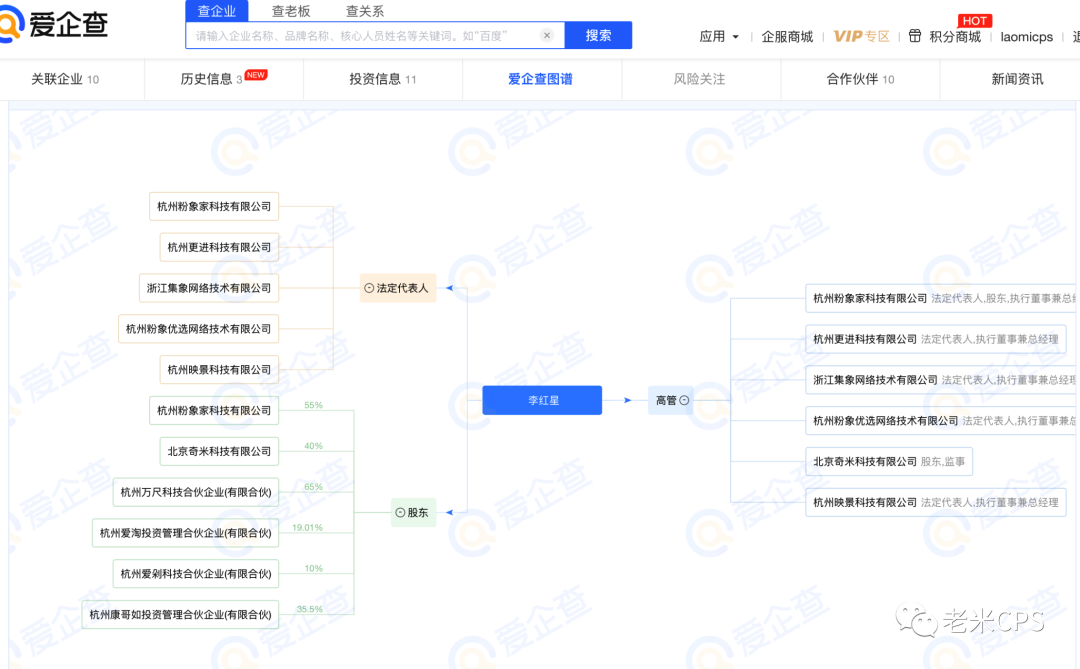The image size is (1080, 669).
Task: Click 杭州康哥如投资管理合伙企业(有限合伙) node
Action: pos(180,615)
